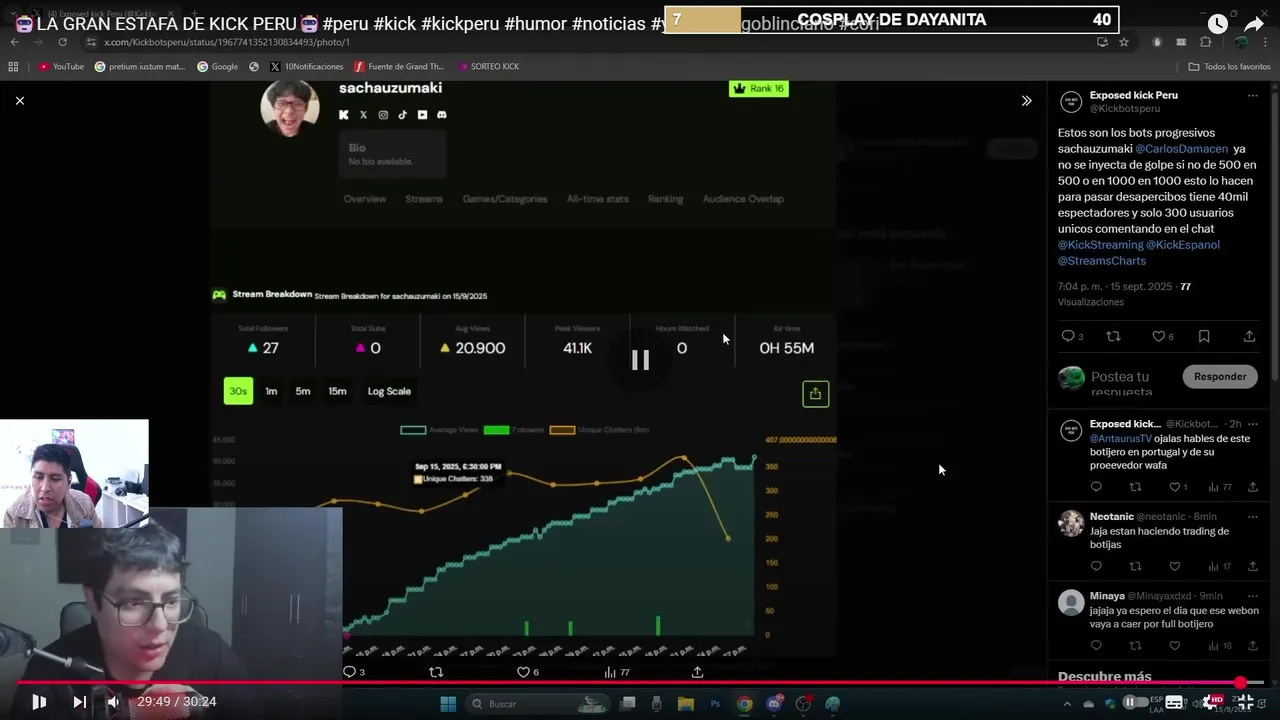This screenshot has width=1280, height=720.
Task: Click the Responder button
Action: click(x=1220, y=377)
